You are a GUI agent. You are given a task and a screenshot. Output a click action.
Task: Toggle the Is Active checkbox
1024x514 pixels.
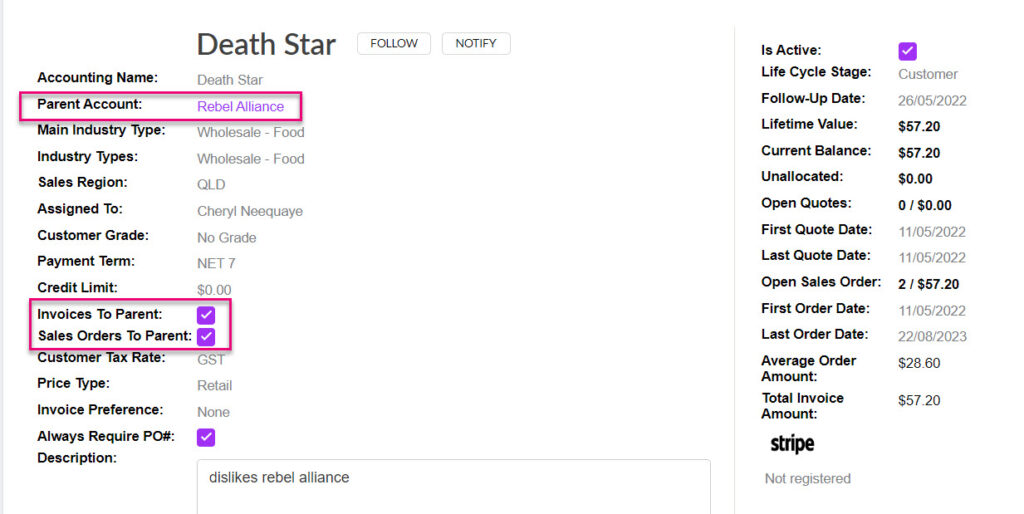coord(907,51)
